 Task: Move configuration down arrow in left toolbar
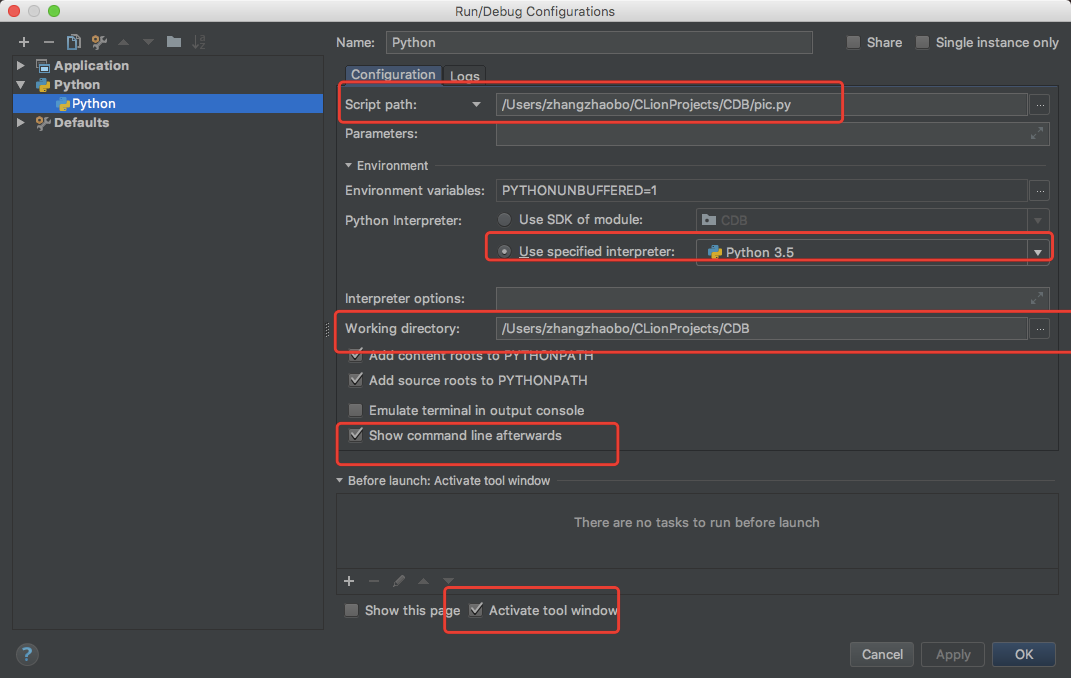[x=148, y=42]
